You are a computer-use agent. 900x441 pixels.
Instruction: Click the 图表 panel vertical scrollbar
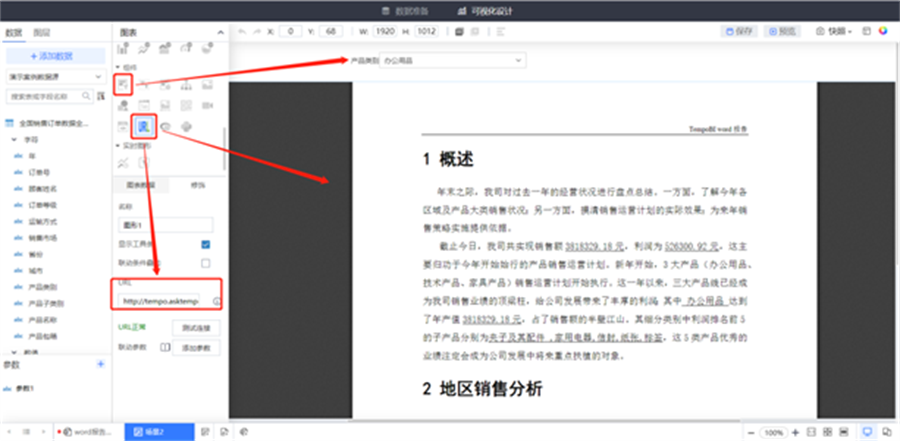[224, 149]
